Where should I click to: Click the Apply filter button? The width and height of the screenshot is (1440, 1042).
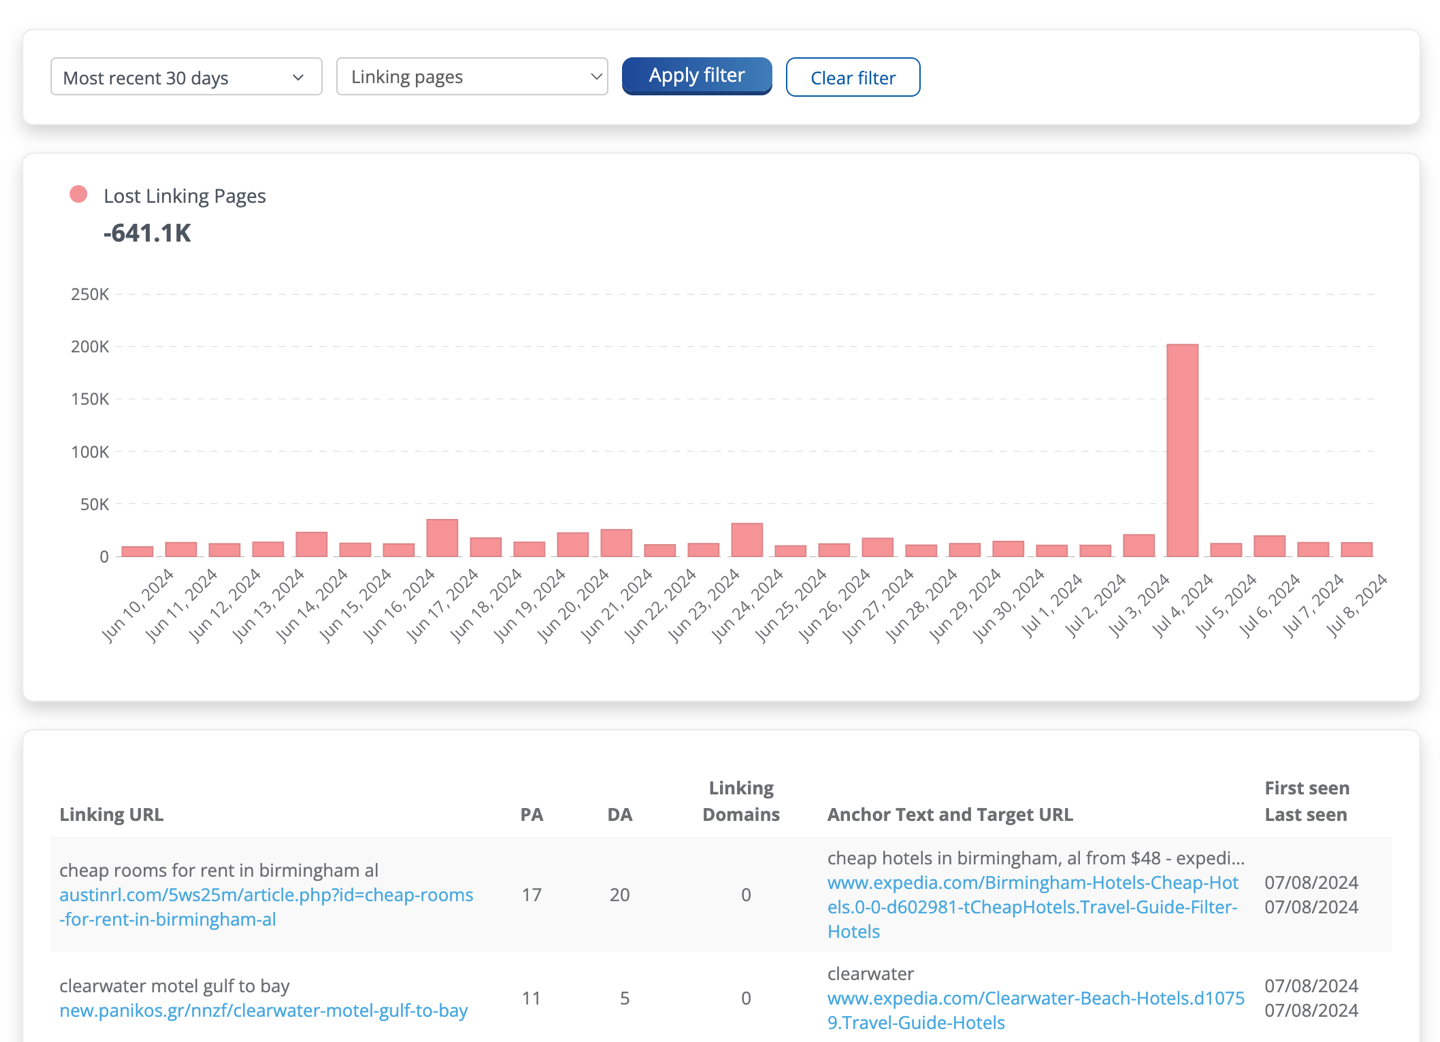[x=697, y=76]
